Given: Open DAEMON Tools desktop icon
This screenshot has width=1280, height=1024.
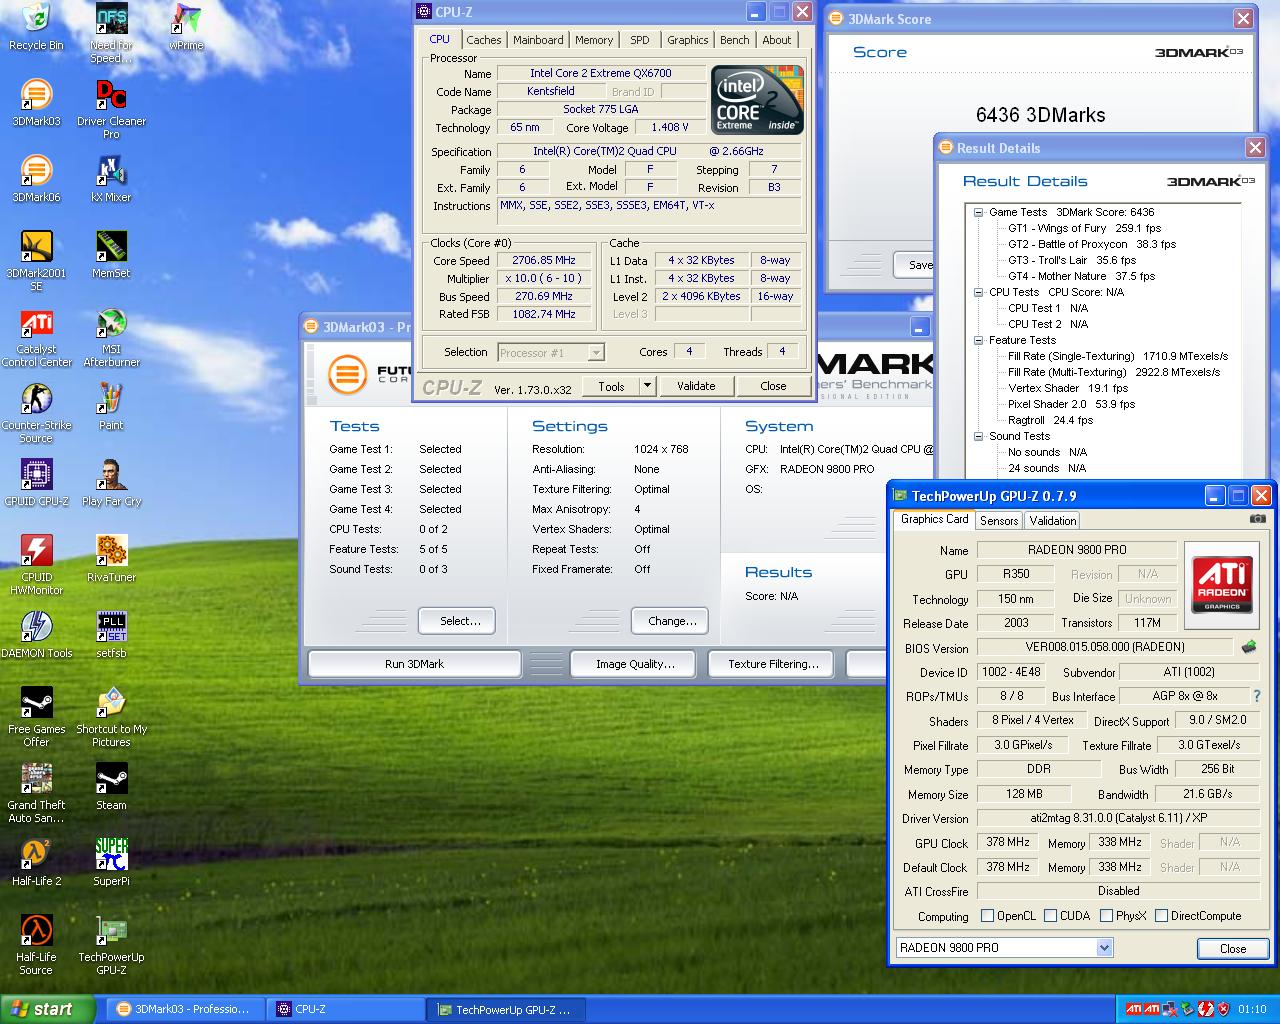Looking at the screenshot, I should [x=36, y=635].
